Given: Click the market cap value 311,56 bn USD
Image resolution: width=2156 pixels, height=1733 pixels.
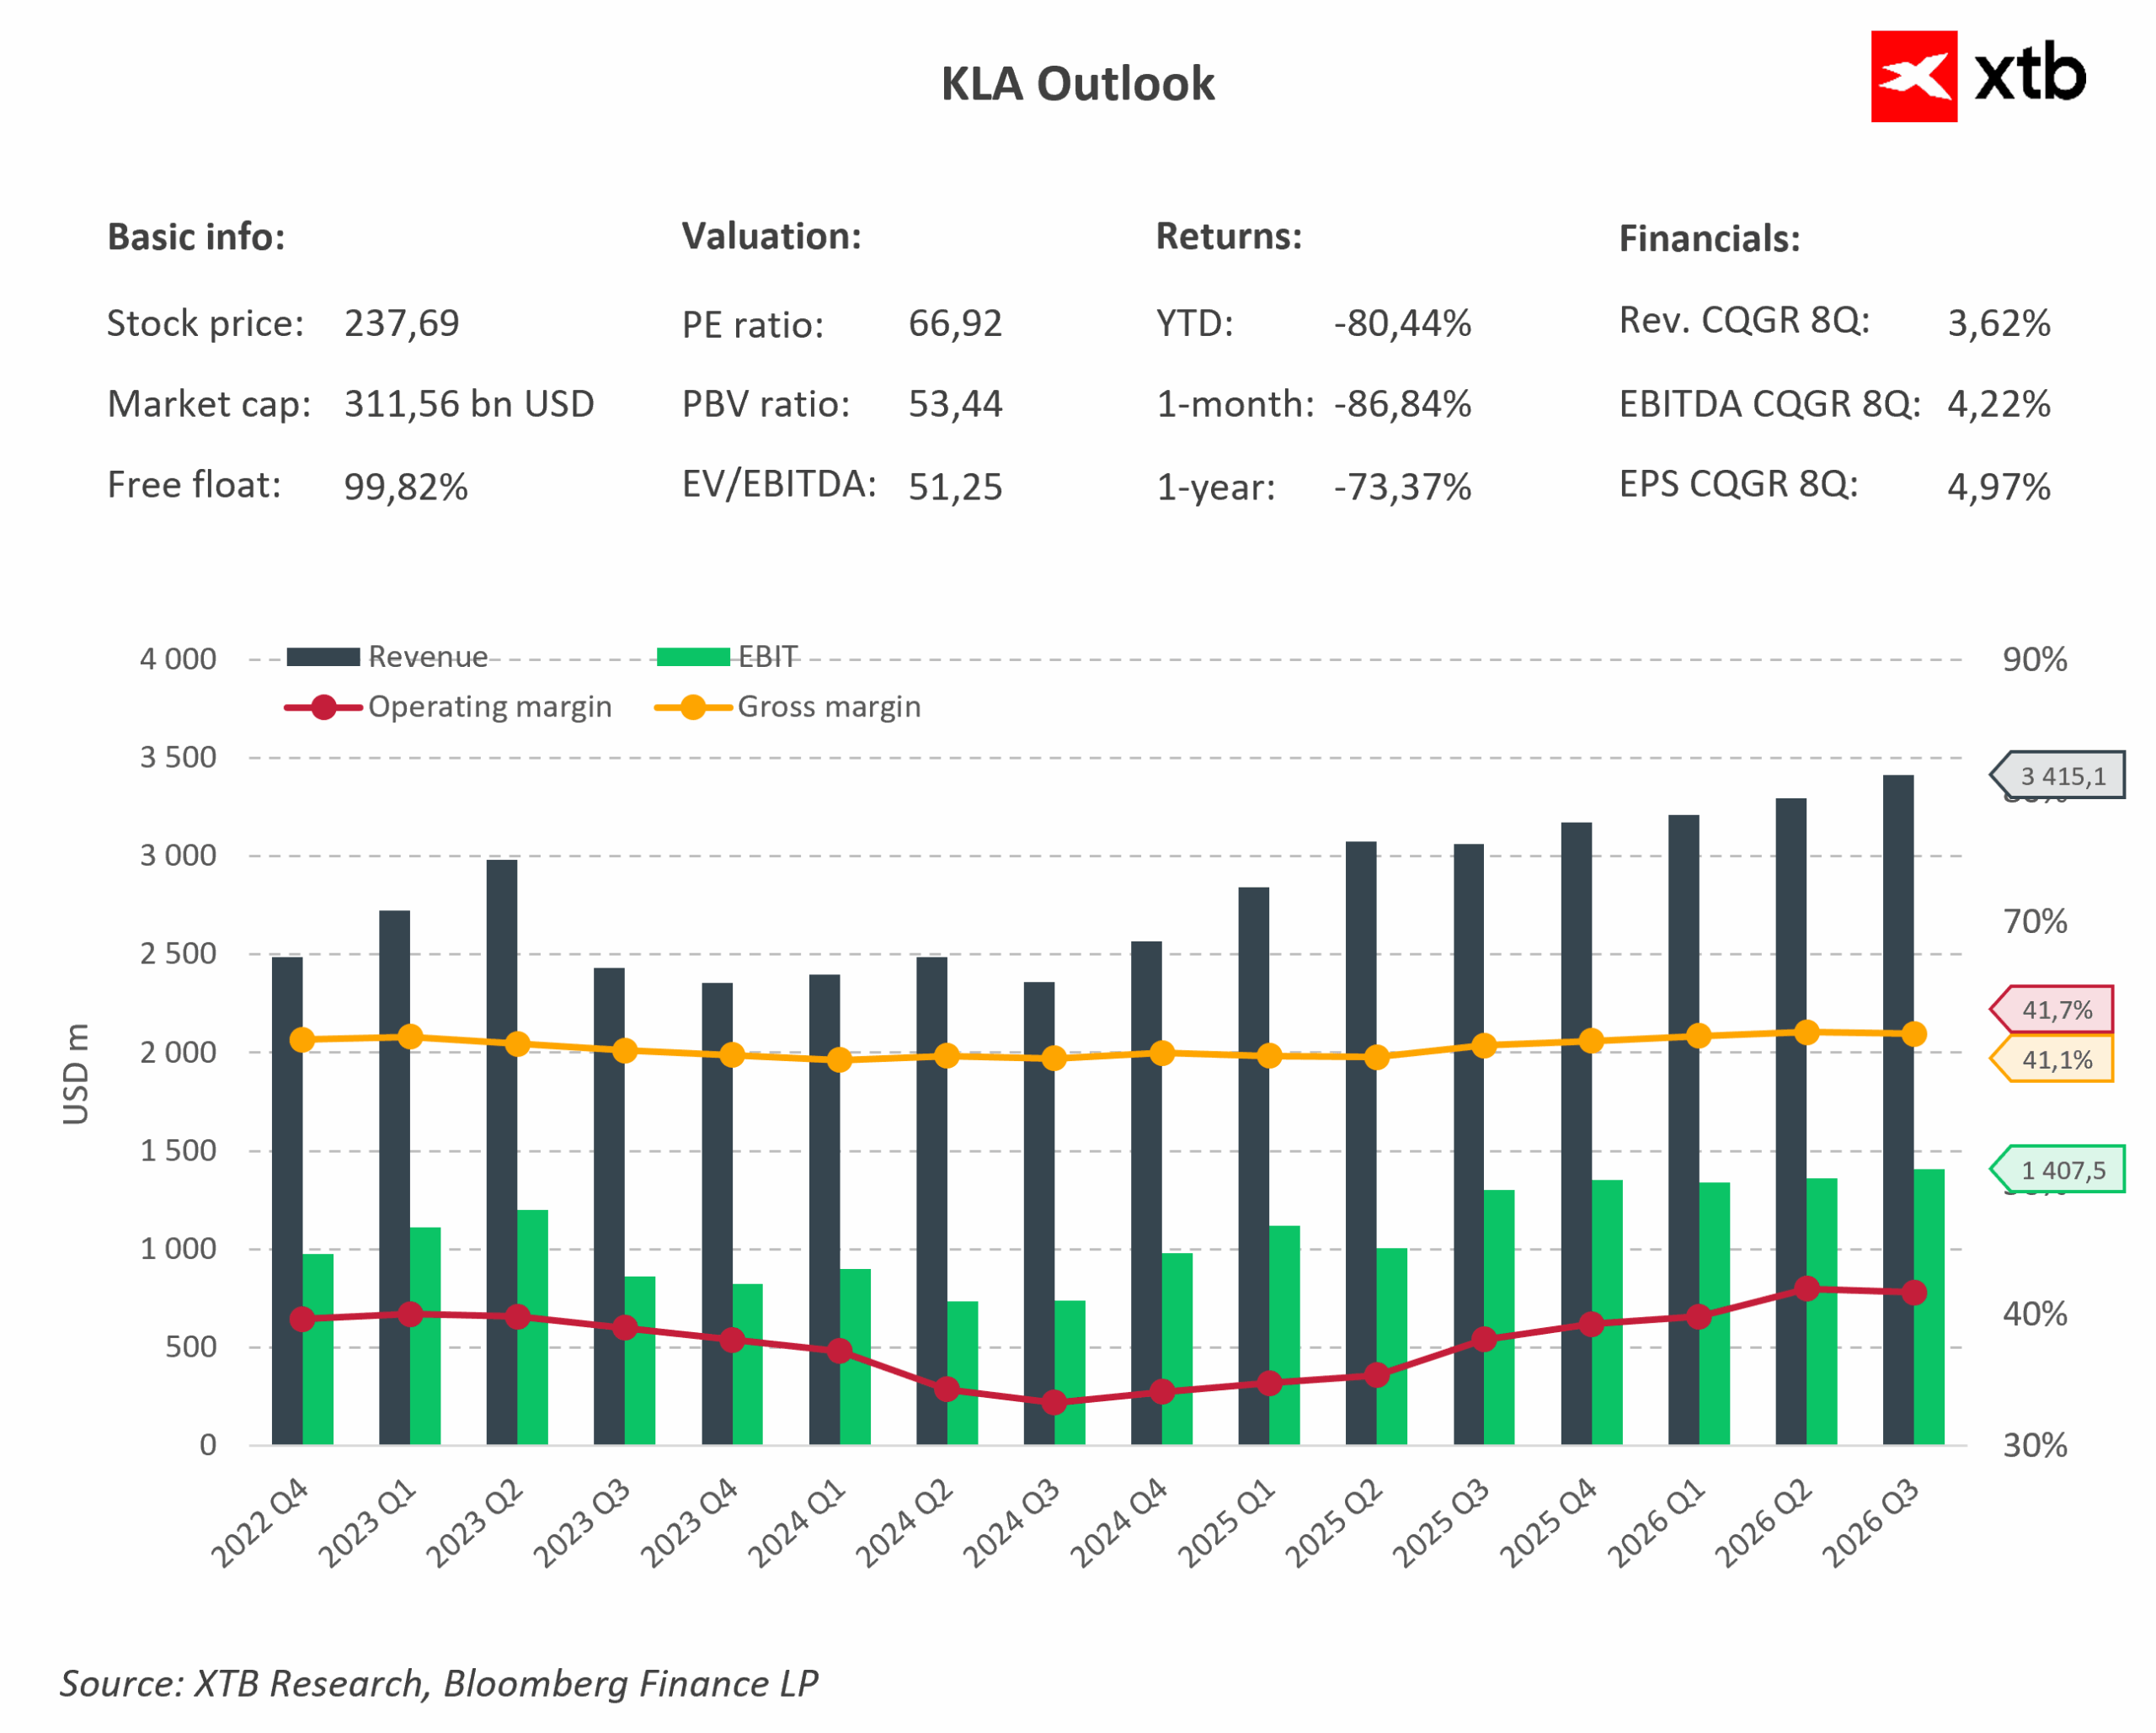Looking at the screenshot, I should pos(469,405).
